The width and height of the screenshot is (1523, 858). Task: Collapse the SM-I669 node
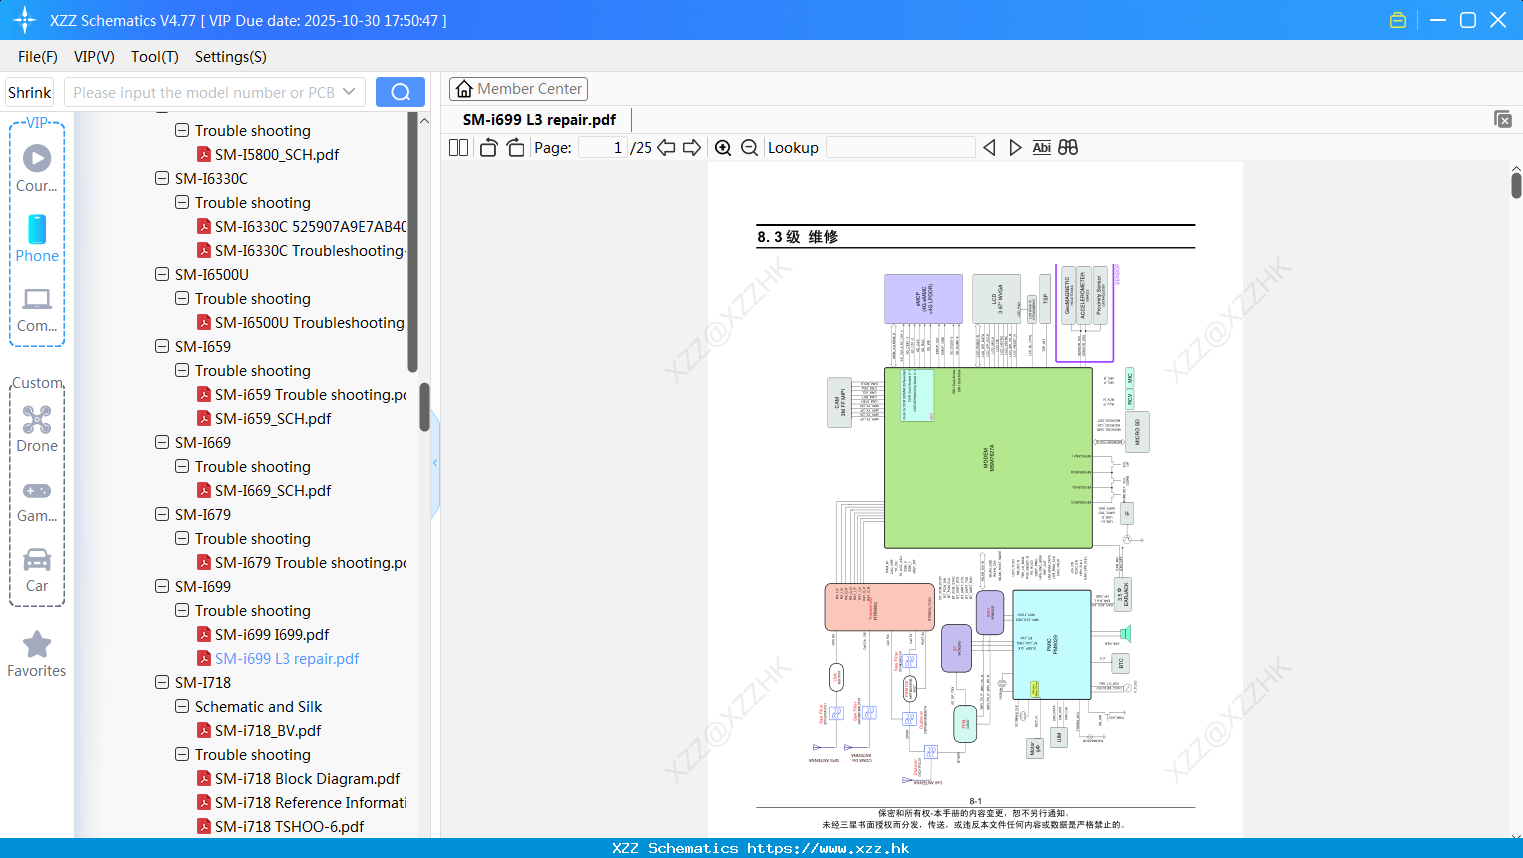tap(162, 442)
